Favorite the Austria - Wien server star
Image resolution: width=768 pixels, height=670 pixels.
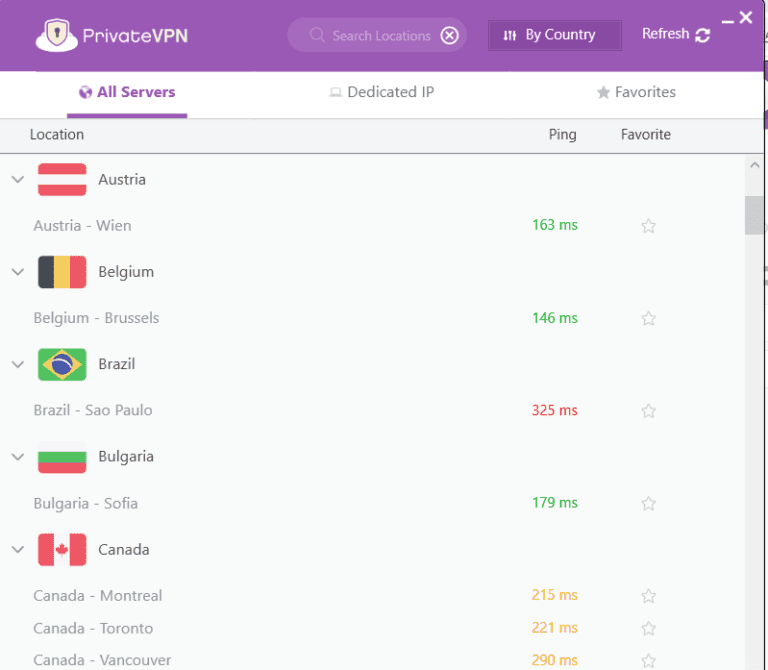click(x=648, y=226)
